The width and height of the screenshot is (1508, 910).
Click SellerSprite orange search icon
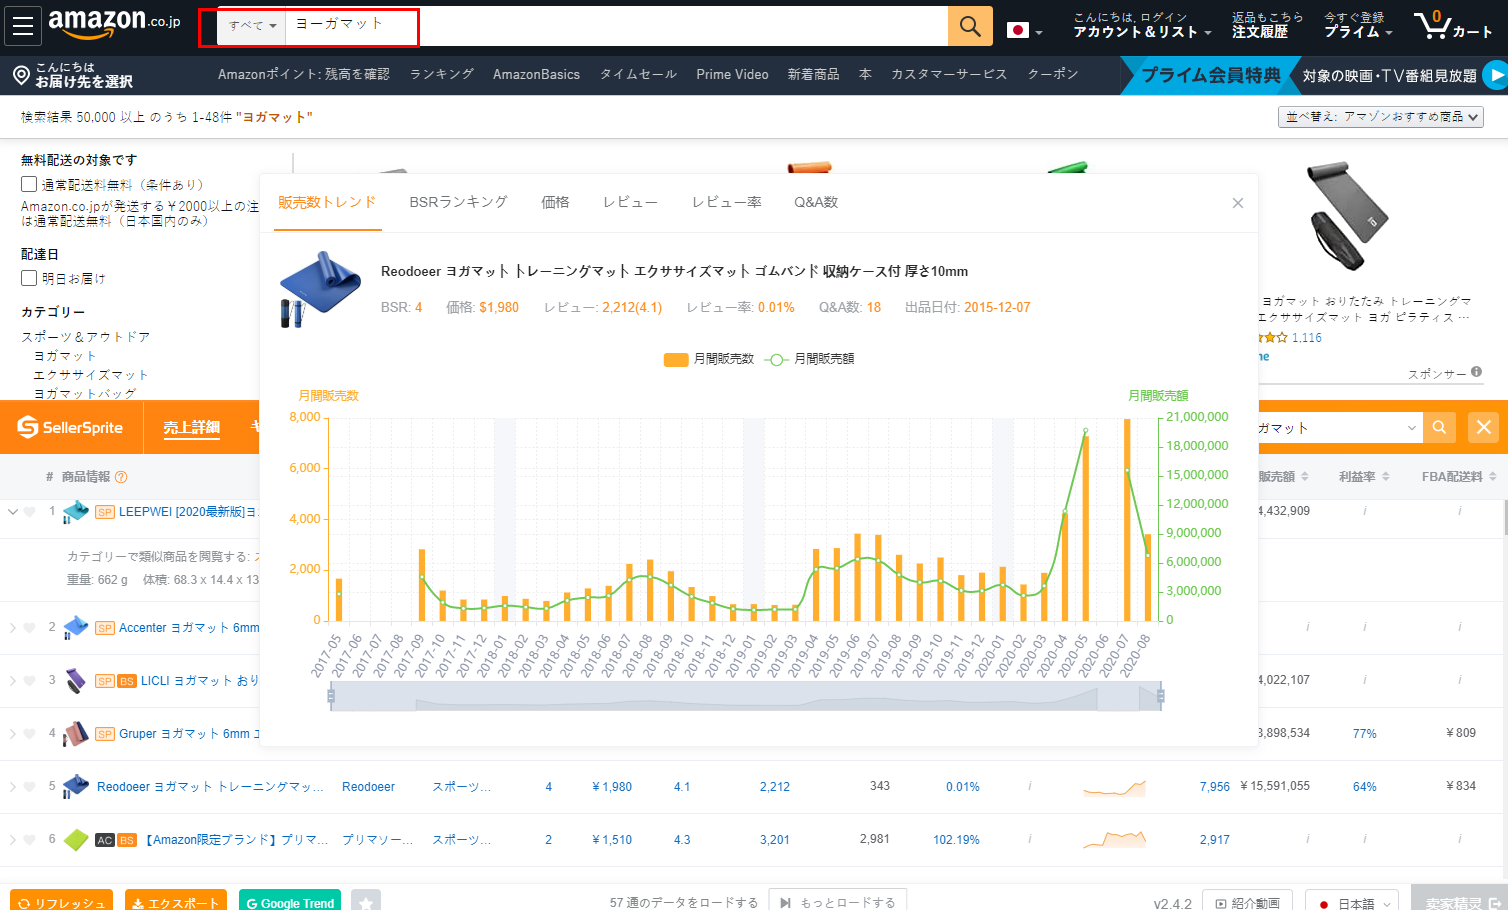coord(1439,427)
